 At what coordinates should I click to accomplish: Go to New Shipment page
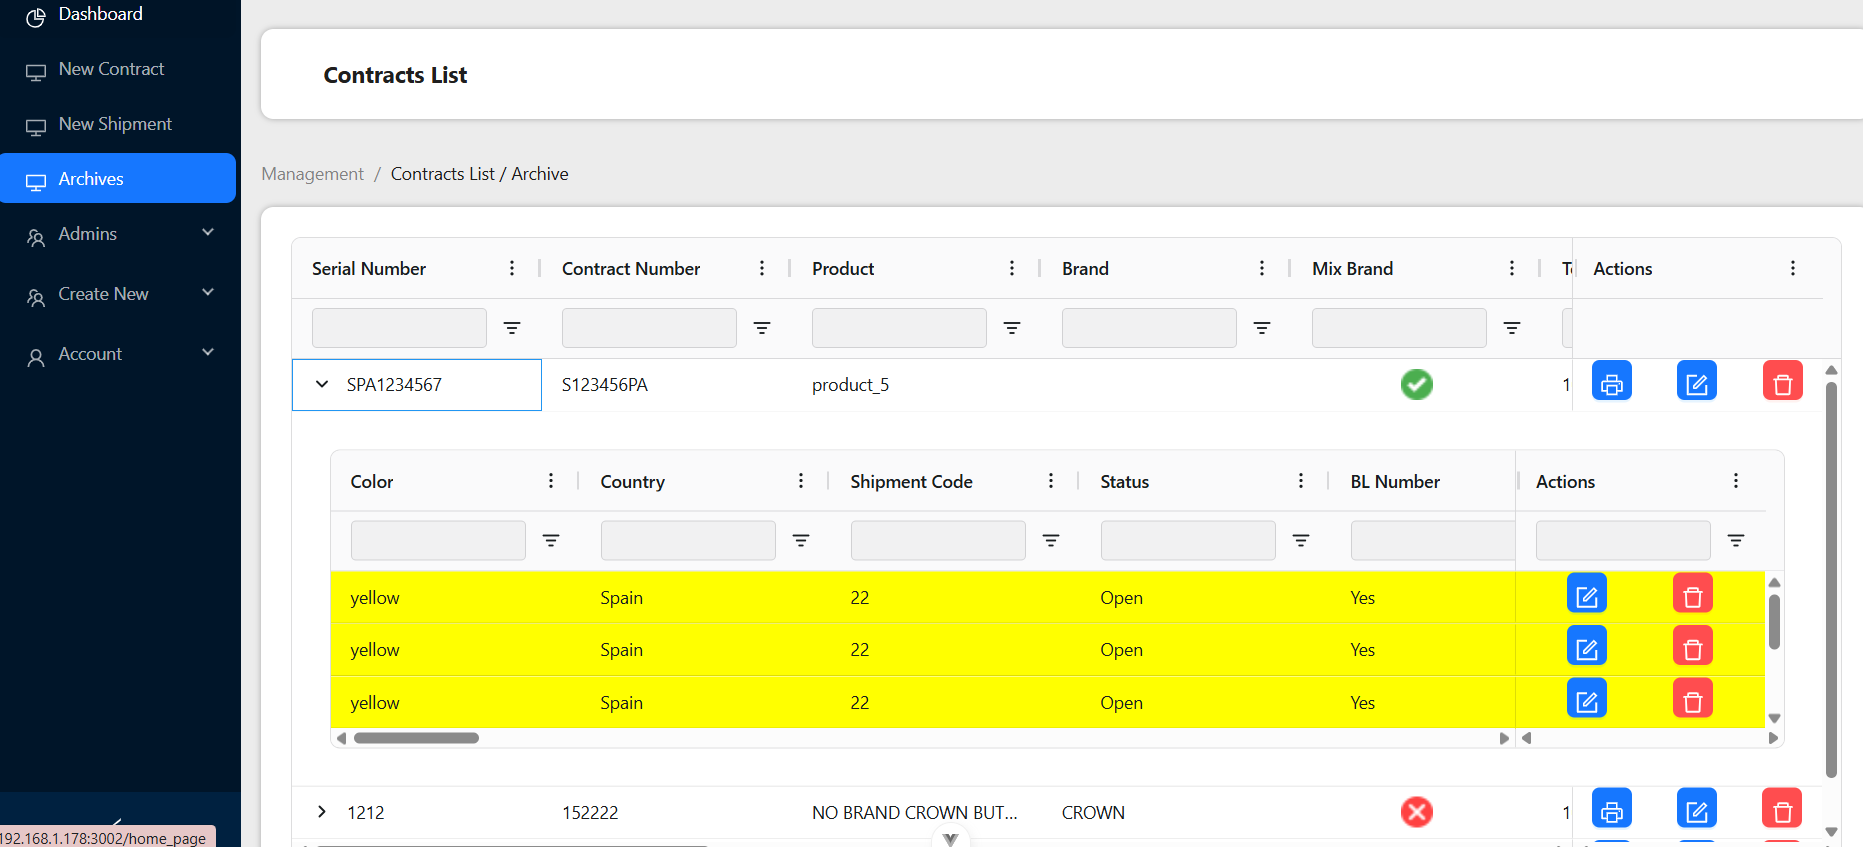pos(115,124)
